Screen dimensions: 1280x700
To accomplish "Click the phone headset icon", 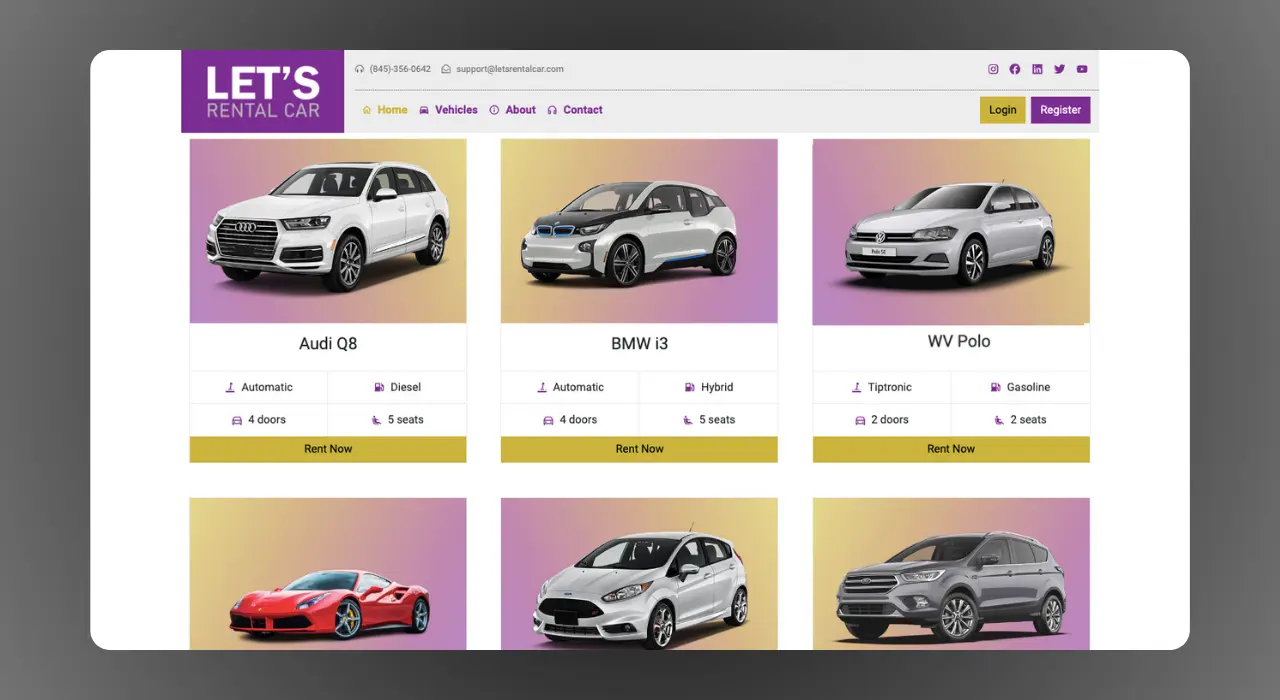I will click(360, 69).
